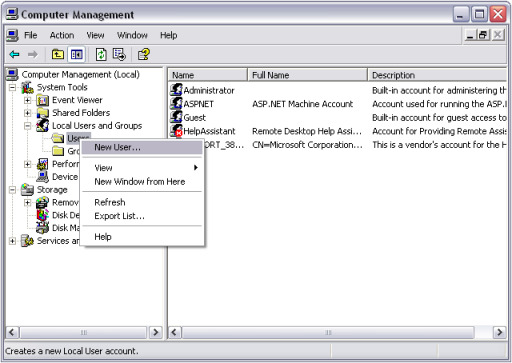The height and width of the screenshot is (363, 512).
Task: Select the Guest user account
Action: [195, 118]
